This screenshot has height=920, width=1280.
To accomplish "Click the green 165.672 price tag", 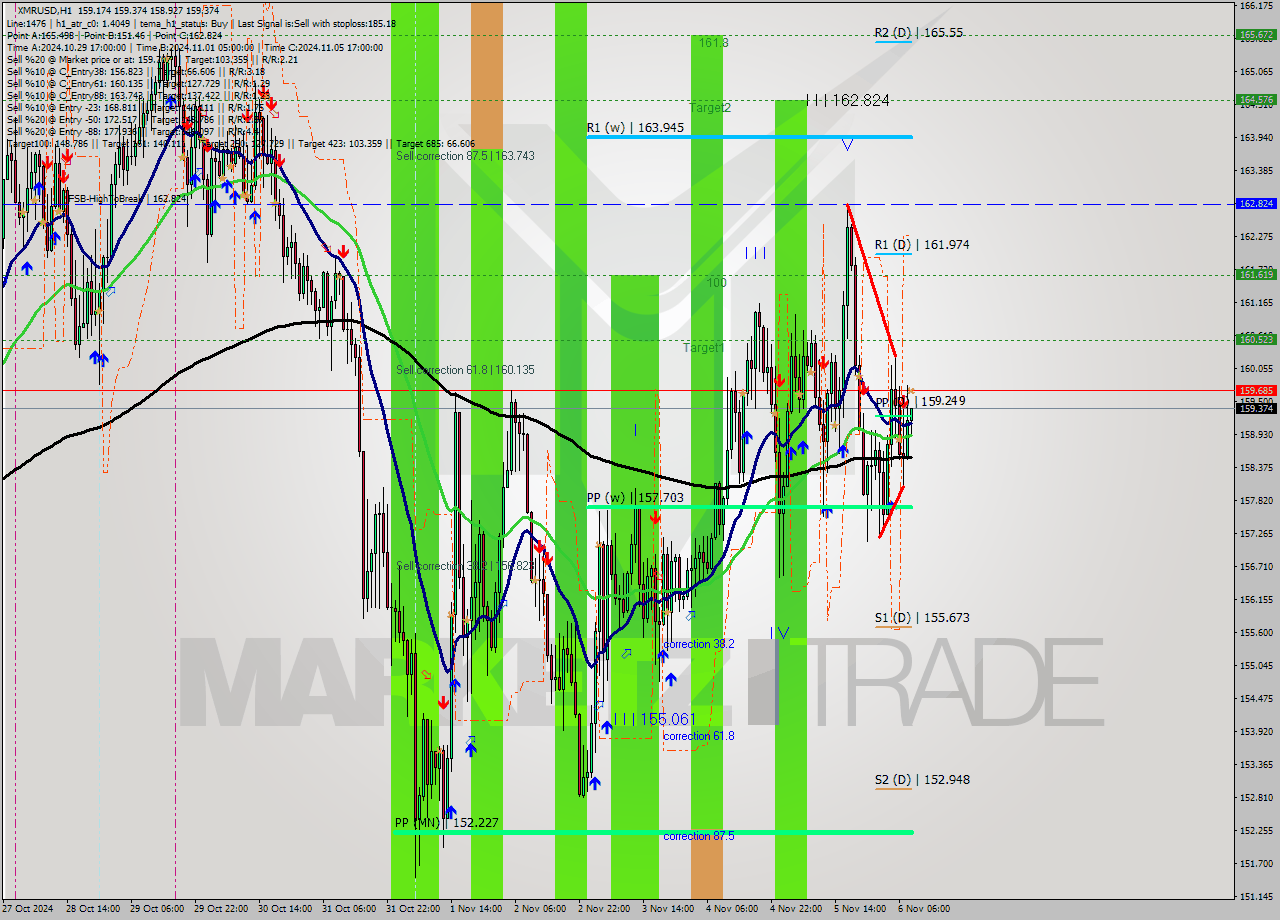I will click(x=1256, y=34).
